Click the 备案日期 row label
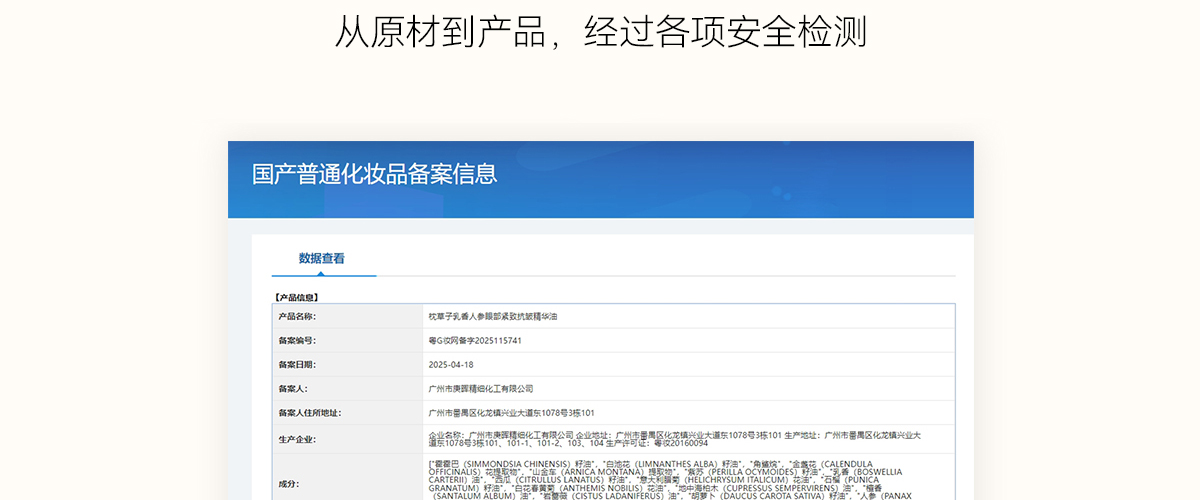 tap(296, 364)
